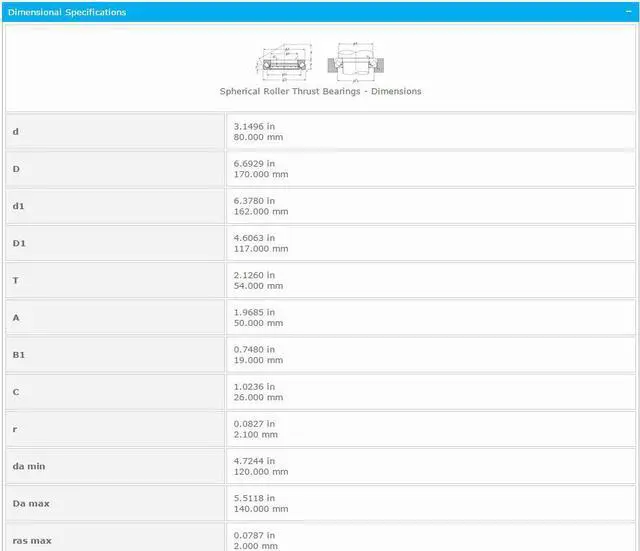Click the Dimensional Specifications header title
Image resolution: width=640 pixels, height=551 pixels.
67,13
